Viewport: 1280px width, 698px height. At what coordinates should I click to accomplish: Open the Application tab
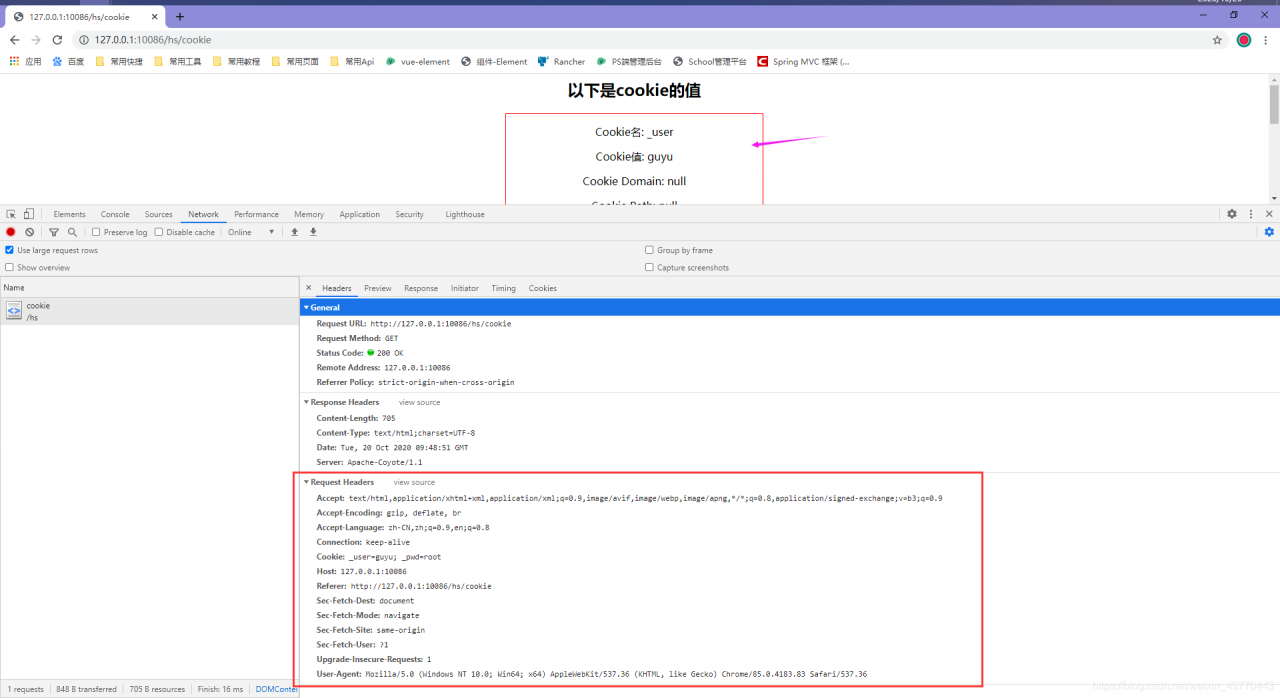coord(359,214)
